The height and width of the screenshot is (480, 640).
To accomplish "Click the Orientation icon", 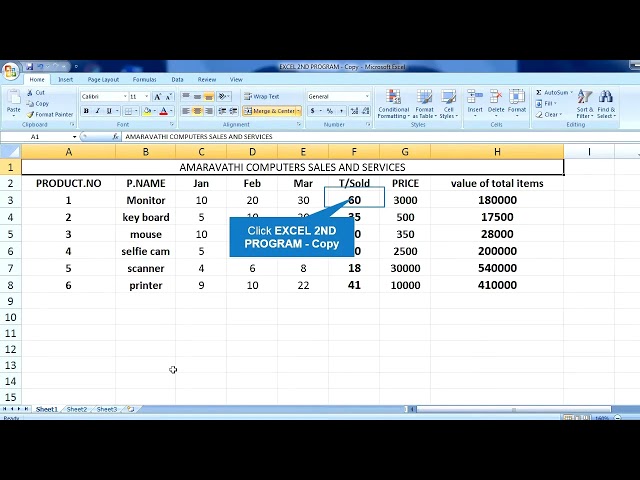I will [222, 96].
